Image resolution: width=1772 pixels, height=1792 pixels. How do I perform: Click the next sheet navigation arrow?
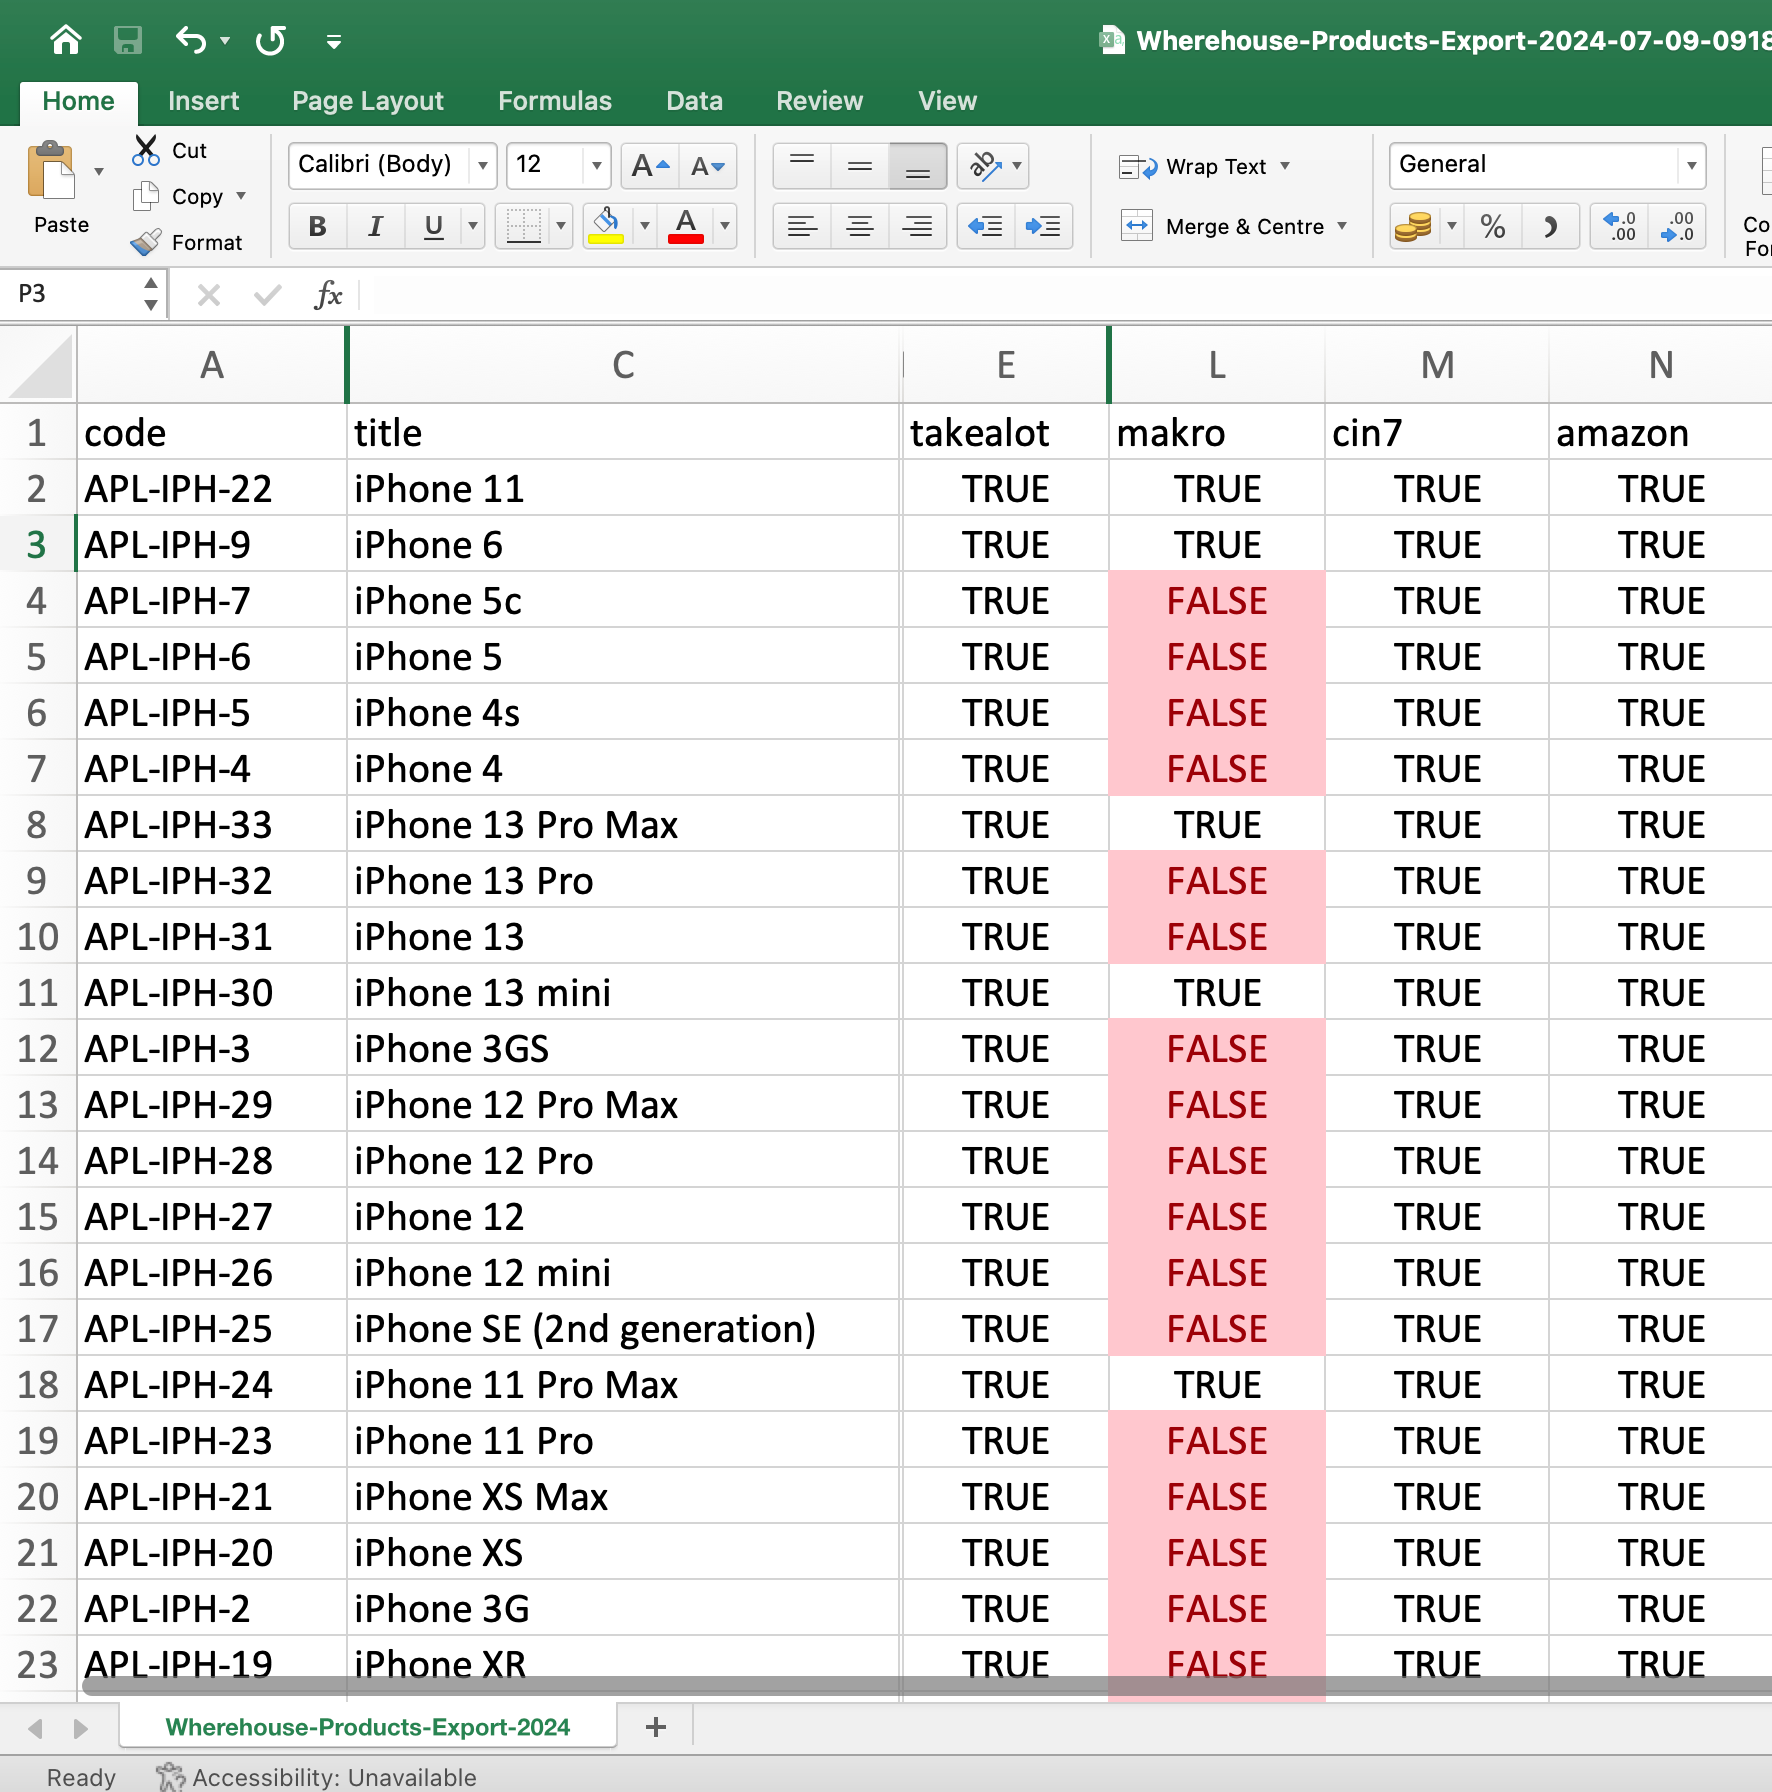click(81, 1728)
